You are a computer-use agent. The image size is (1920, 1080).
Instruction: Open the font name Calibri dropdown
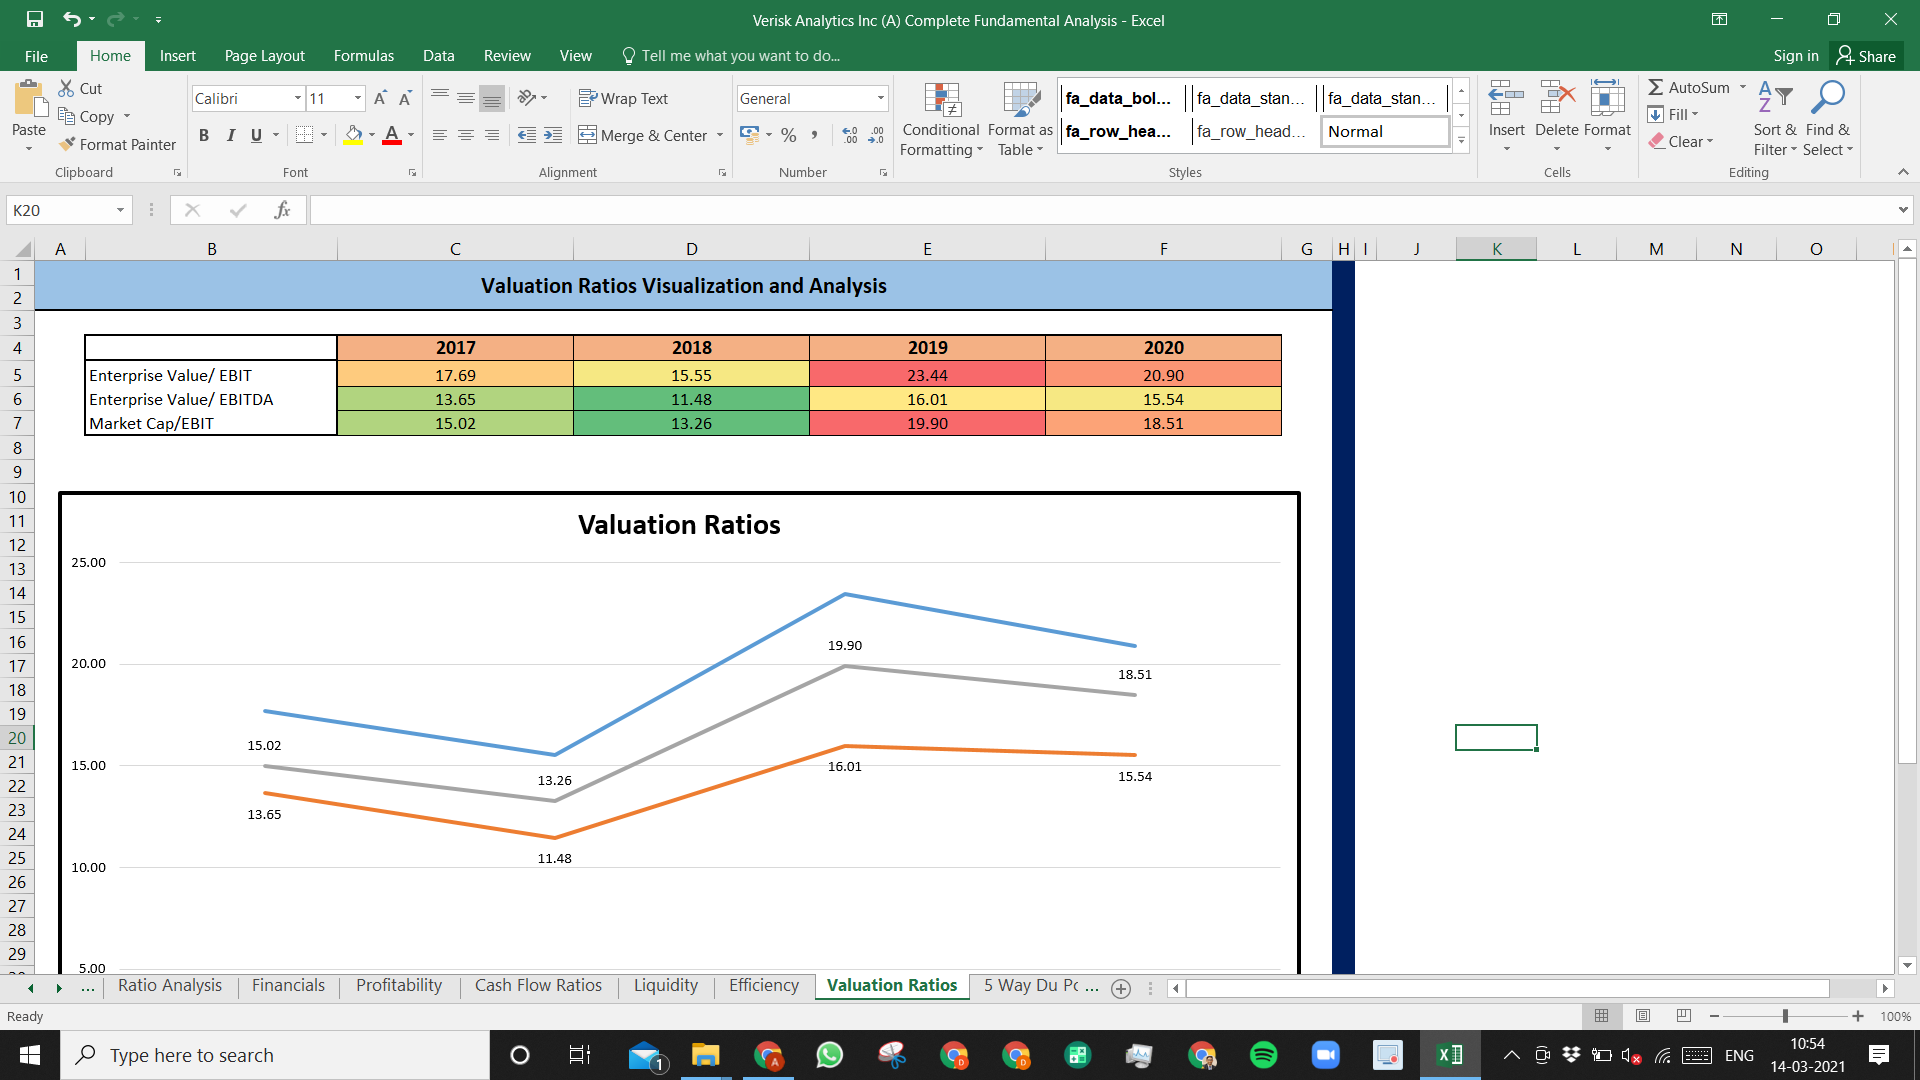click(x=298, y=98)
